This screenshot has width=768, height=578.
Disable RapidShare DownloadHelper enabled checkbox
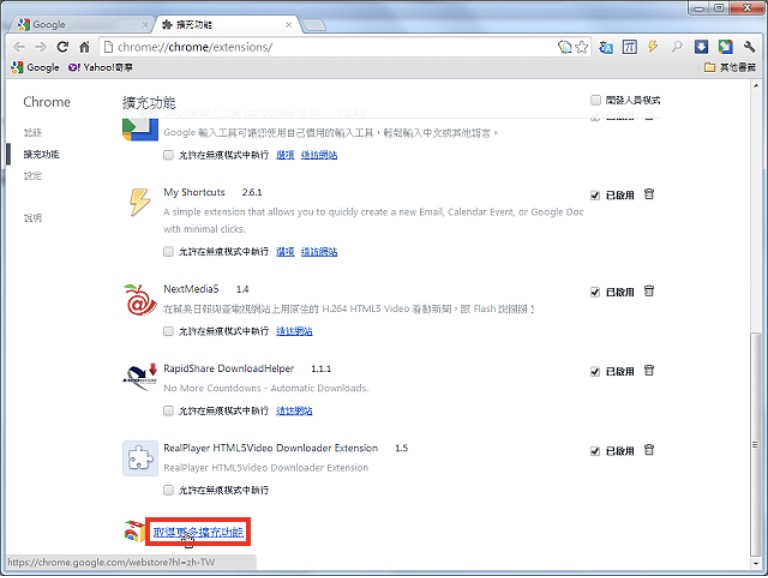pyautogui.click(x=596, y=371)
